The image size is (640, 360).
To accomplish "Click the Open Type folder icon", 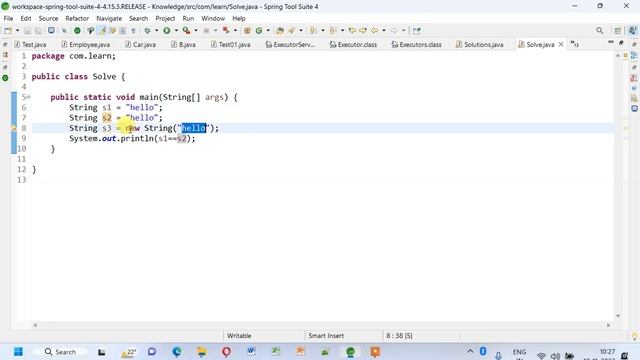I will tap(280, 31).
